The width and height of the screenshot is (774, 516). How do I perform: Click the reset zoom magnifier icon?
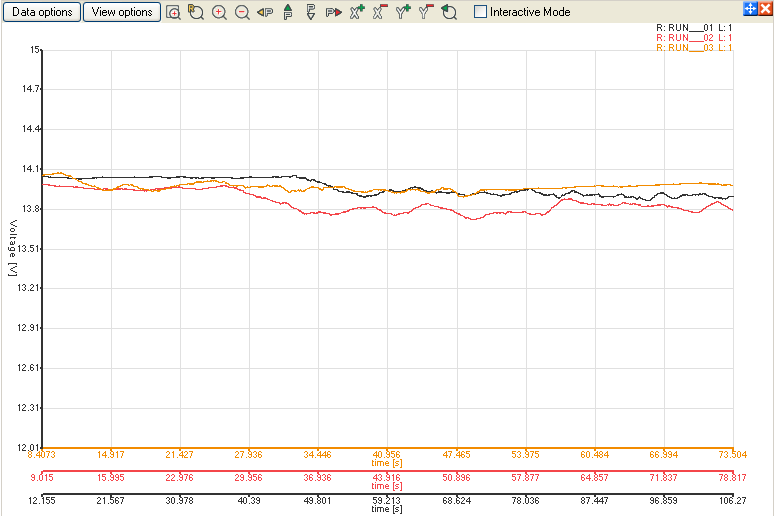tap(196, 13)
